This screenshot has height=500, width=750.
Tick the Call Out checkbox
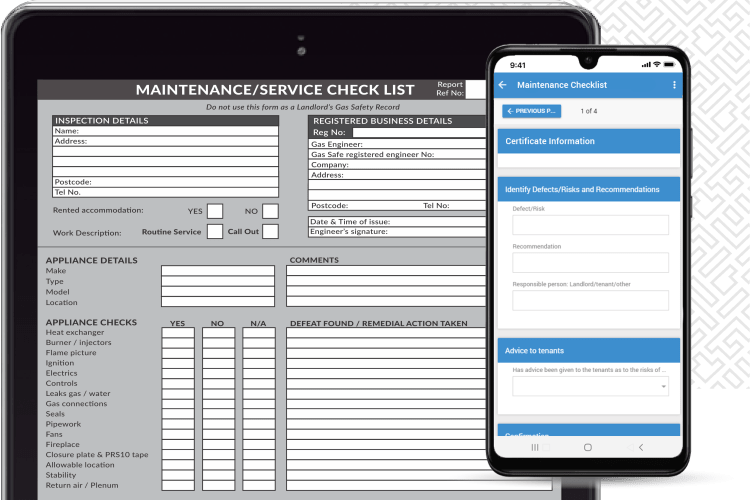pyautogui.click(x=270, y=232)
